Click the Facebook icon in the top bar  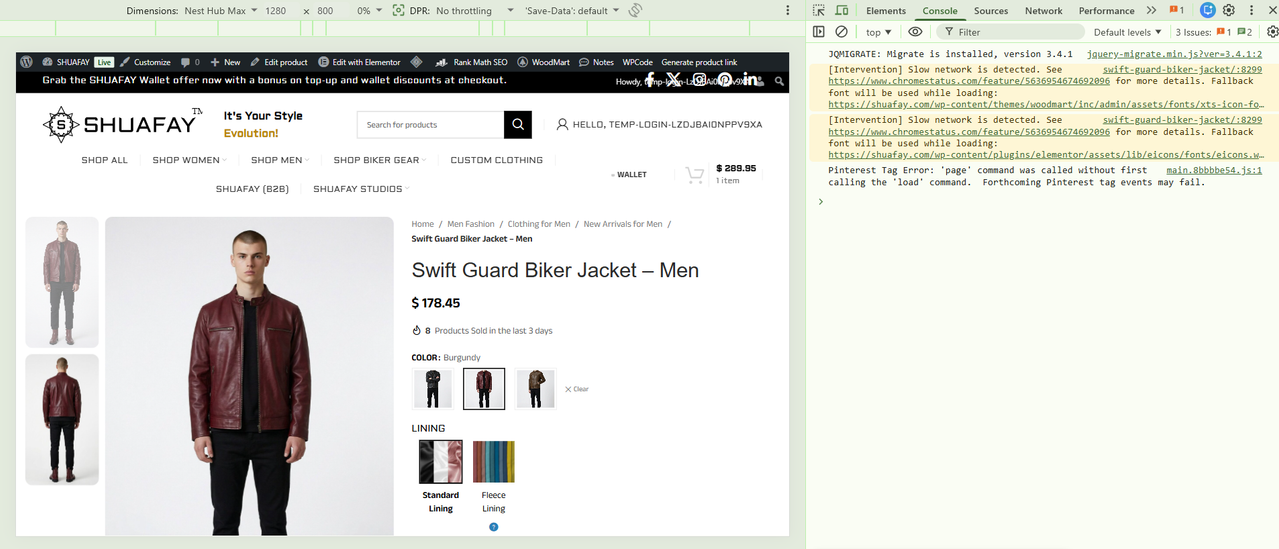(x=650, y=79)
